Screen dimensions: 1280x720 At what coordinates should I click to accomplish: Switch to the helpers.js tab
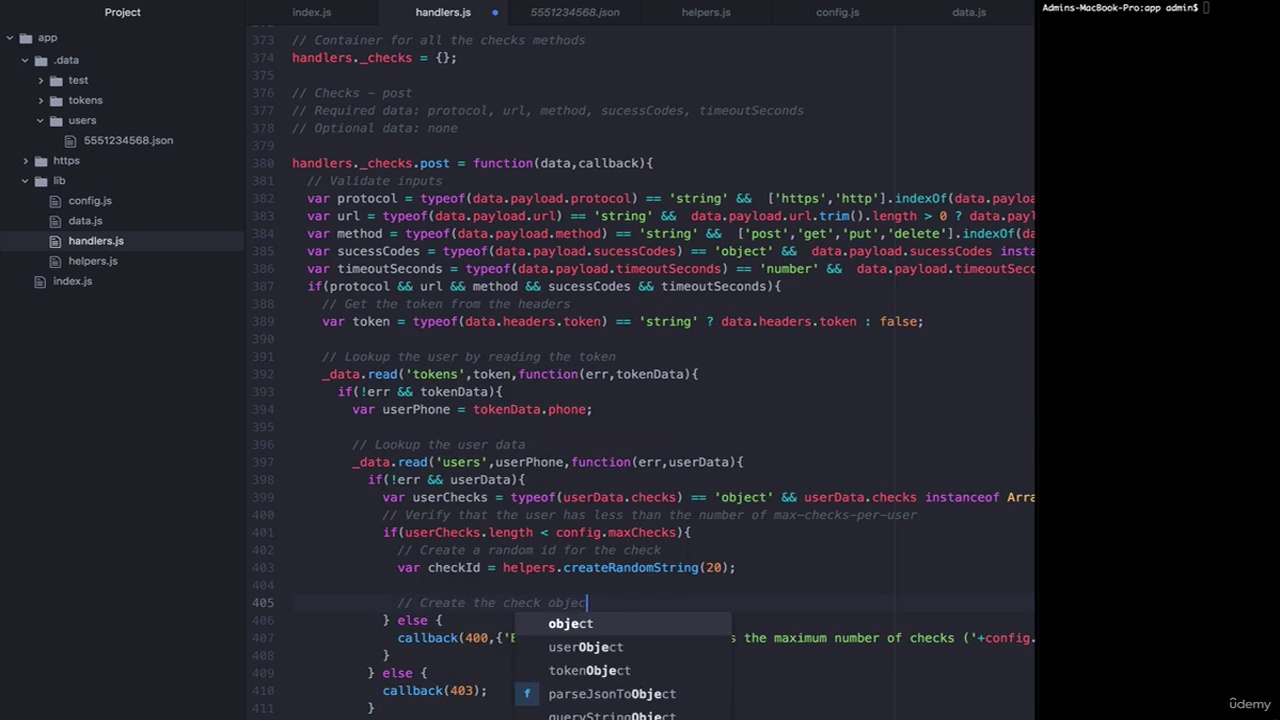click(x=706, y=12)
